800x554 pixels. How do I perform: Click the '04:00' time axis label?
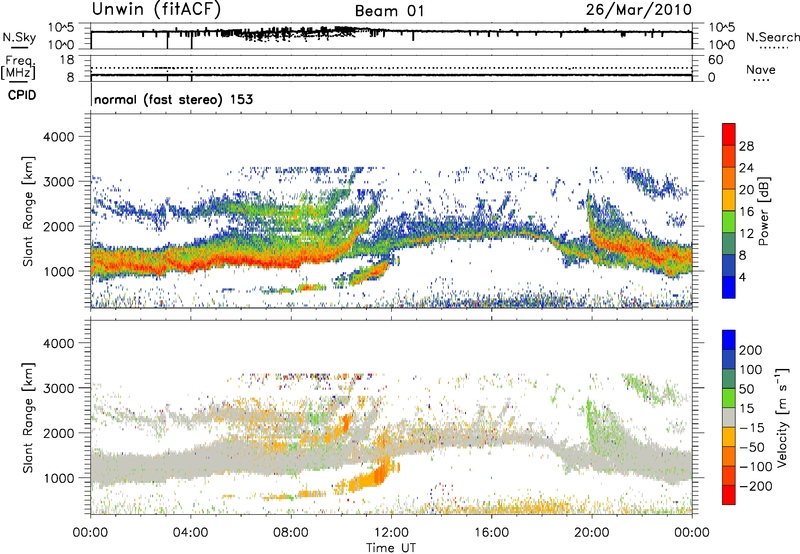click(190, 533)
